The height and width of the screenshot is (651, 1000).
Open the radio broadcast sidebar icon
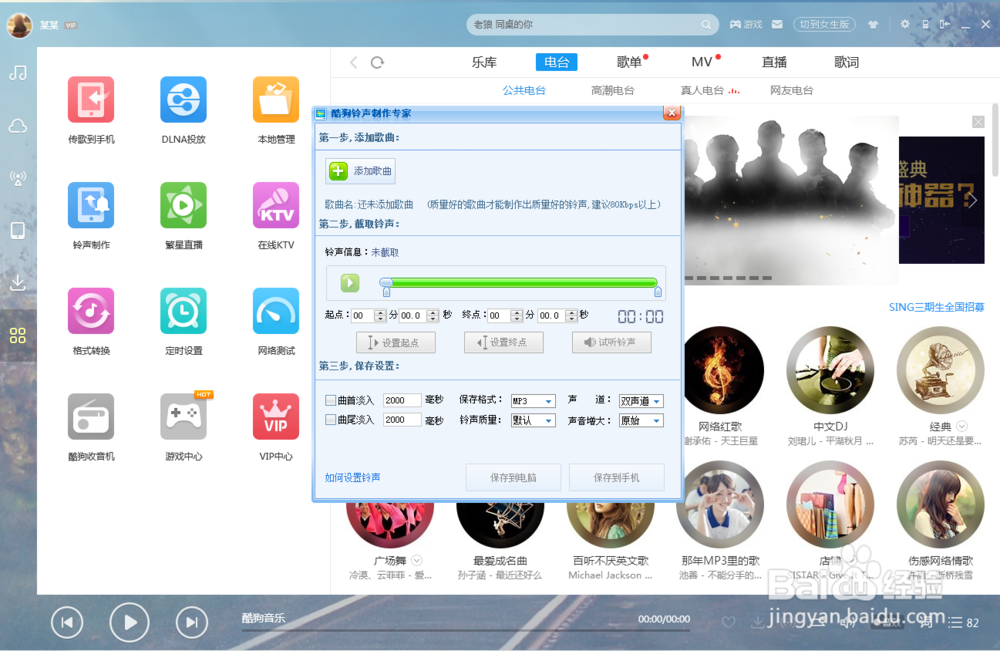coord(18,178)
